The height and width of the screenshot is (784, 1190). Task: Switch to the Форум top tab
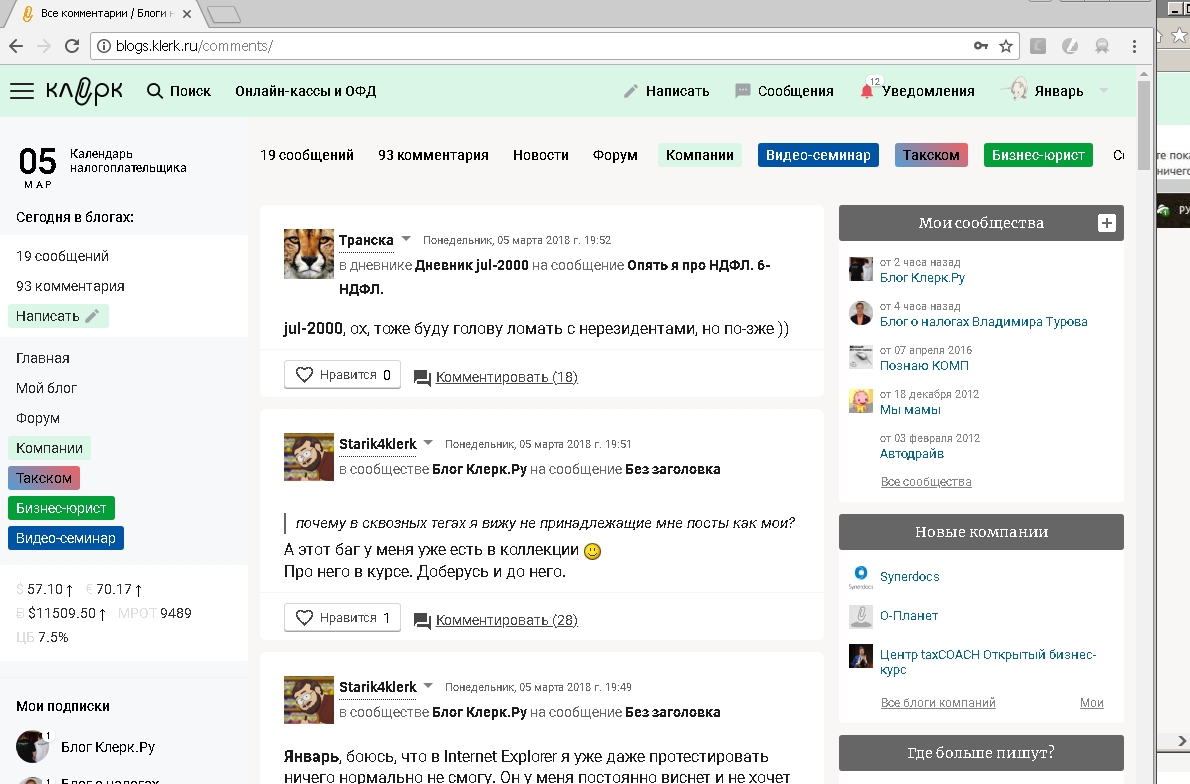[x=615, y=155]
